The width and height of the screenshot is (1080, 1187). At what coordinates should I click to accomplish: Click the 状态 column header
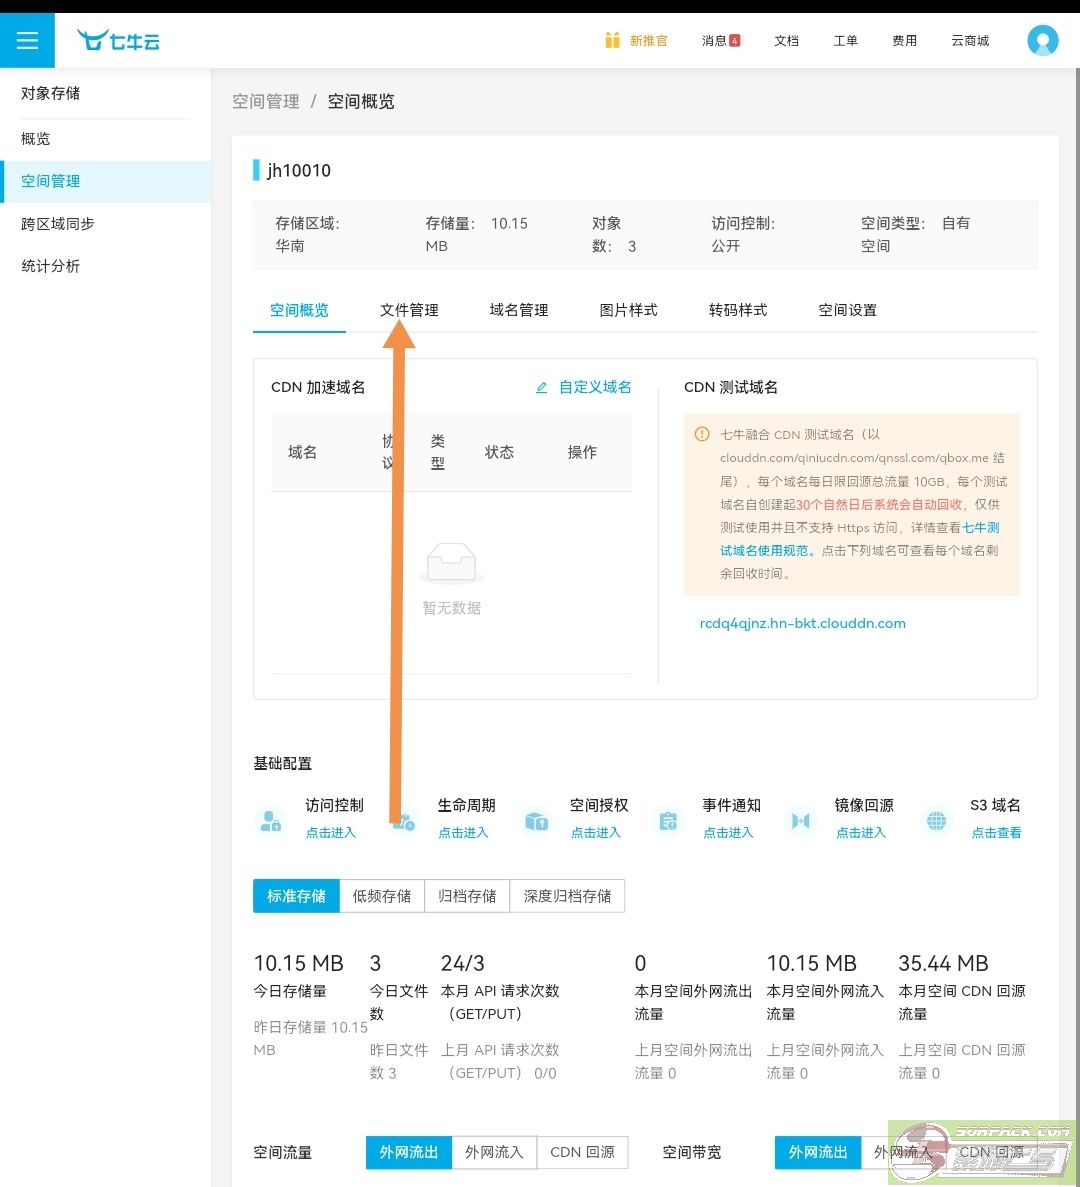[x=499, y=452]
